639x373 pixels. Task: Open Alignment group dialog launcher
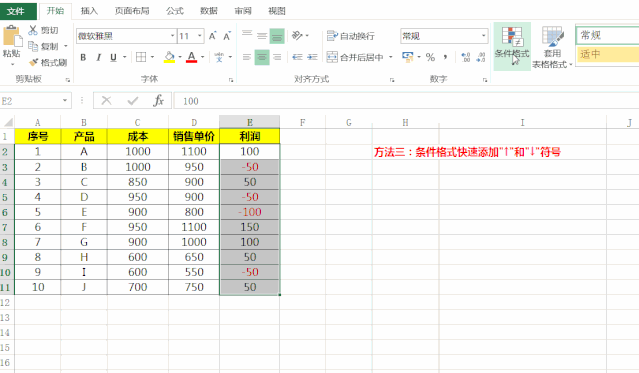point(392,80)
